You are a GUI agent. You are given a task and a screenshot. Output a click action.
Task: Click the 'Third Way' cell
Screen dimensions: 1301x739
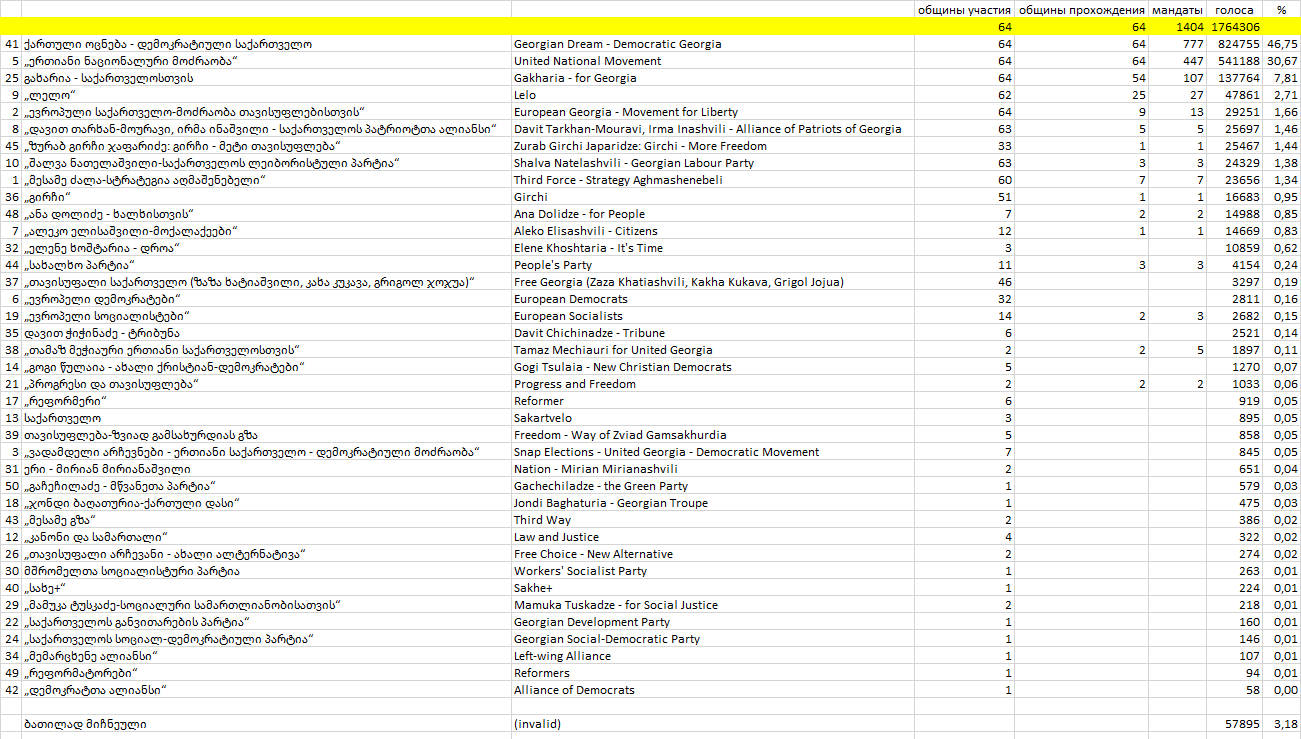click(x=713, y=520)
